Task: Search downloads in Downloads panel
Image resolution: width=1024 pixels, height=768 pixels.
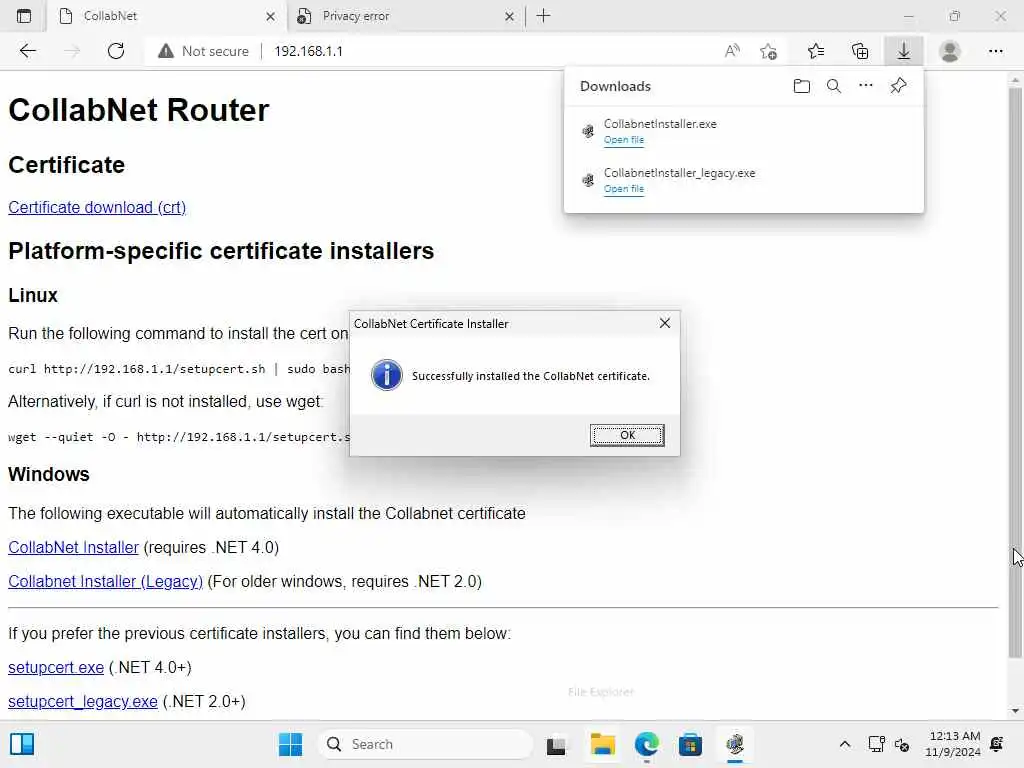Action: pyautogui.click(x=833, y=86)
